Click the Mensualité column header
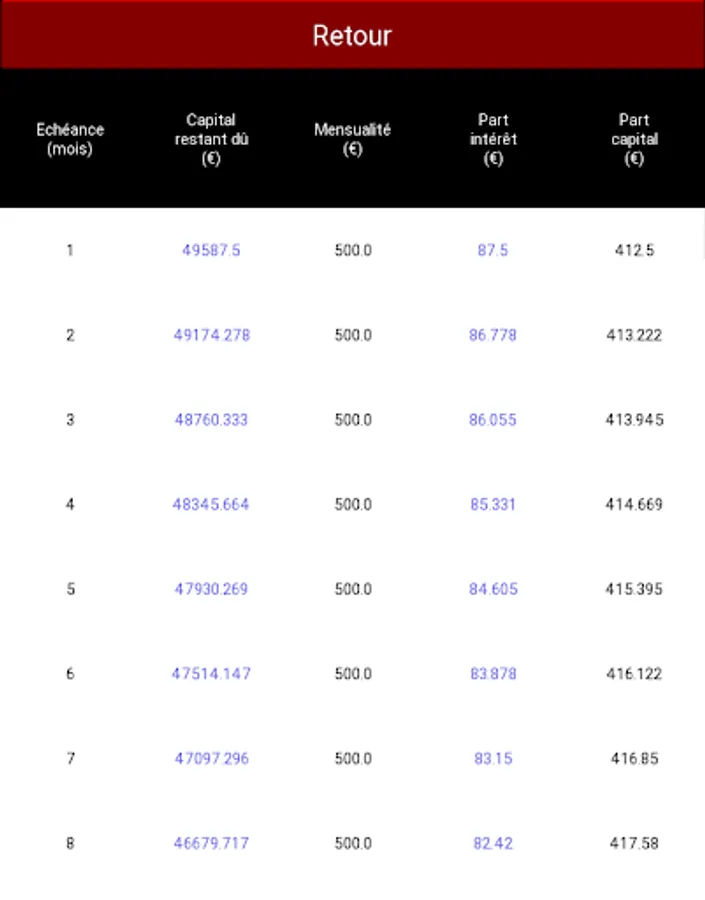705x900 pixels. point(352,139)
